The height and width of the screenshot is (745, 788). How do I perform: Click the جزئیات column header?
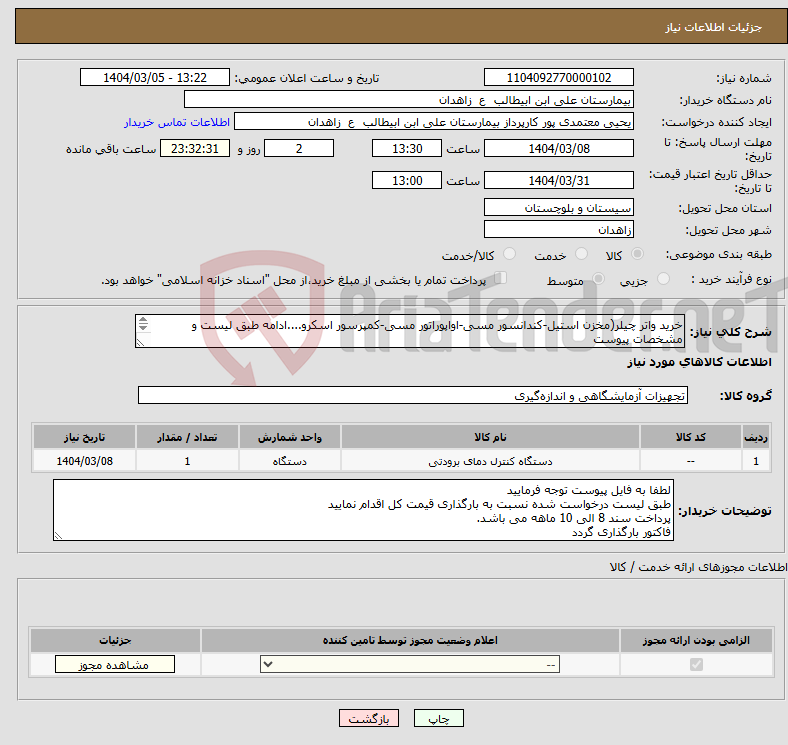pos(115,640)
